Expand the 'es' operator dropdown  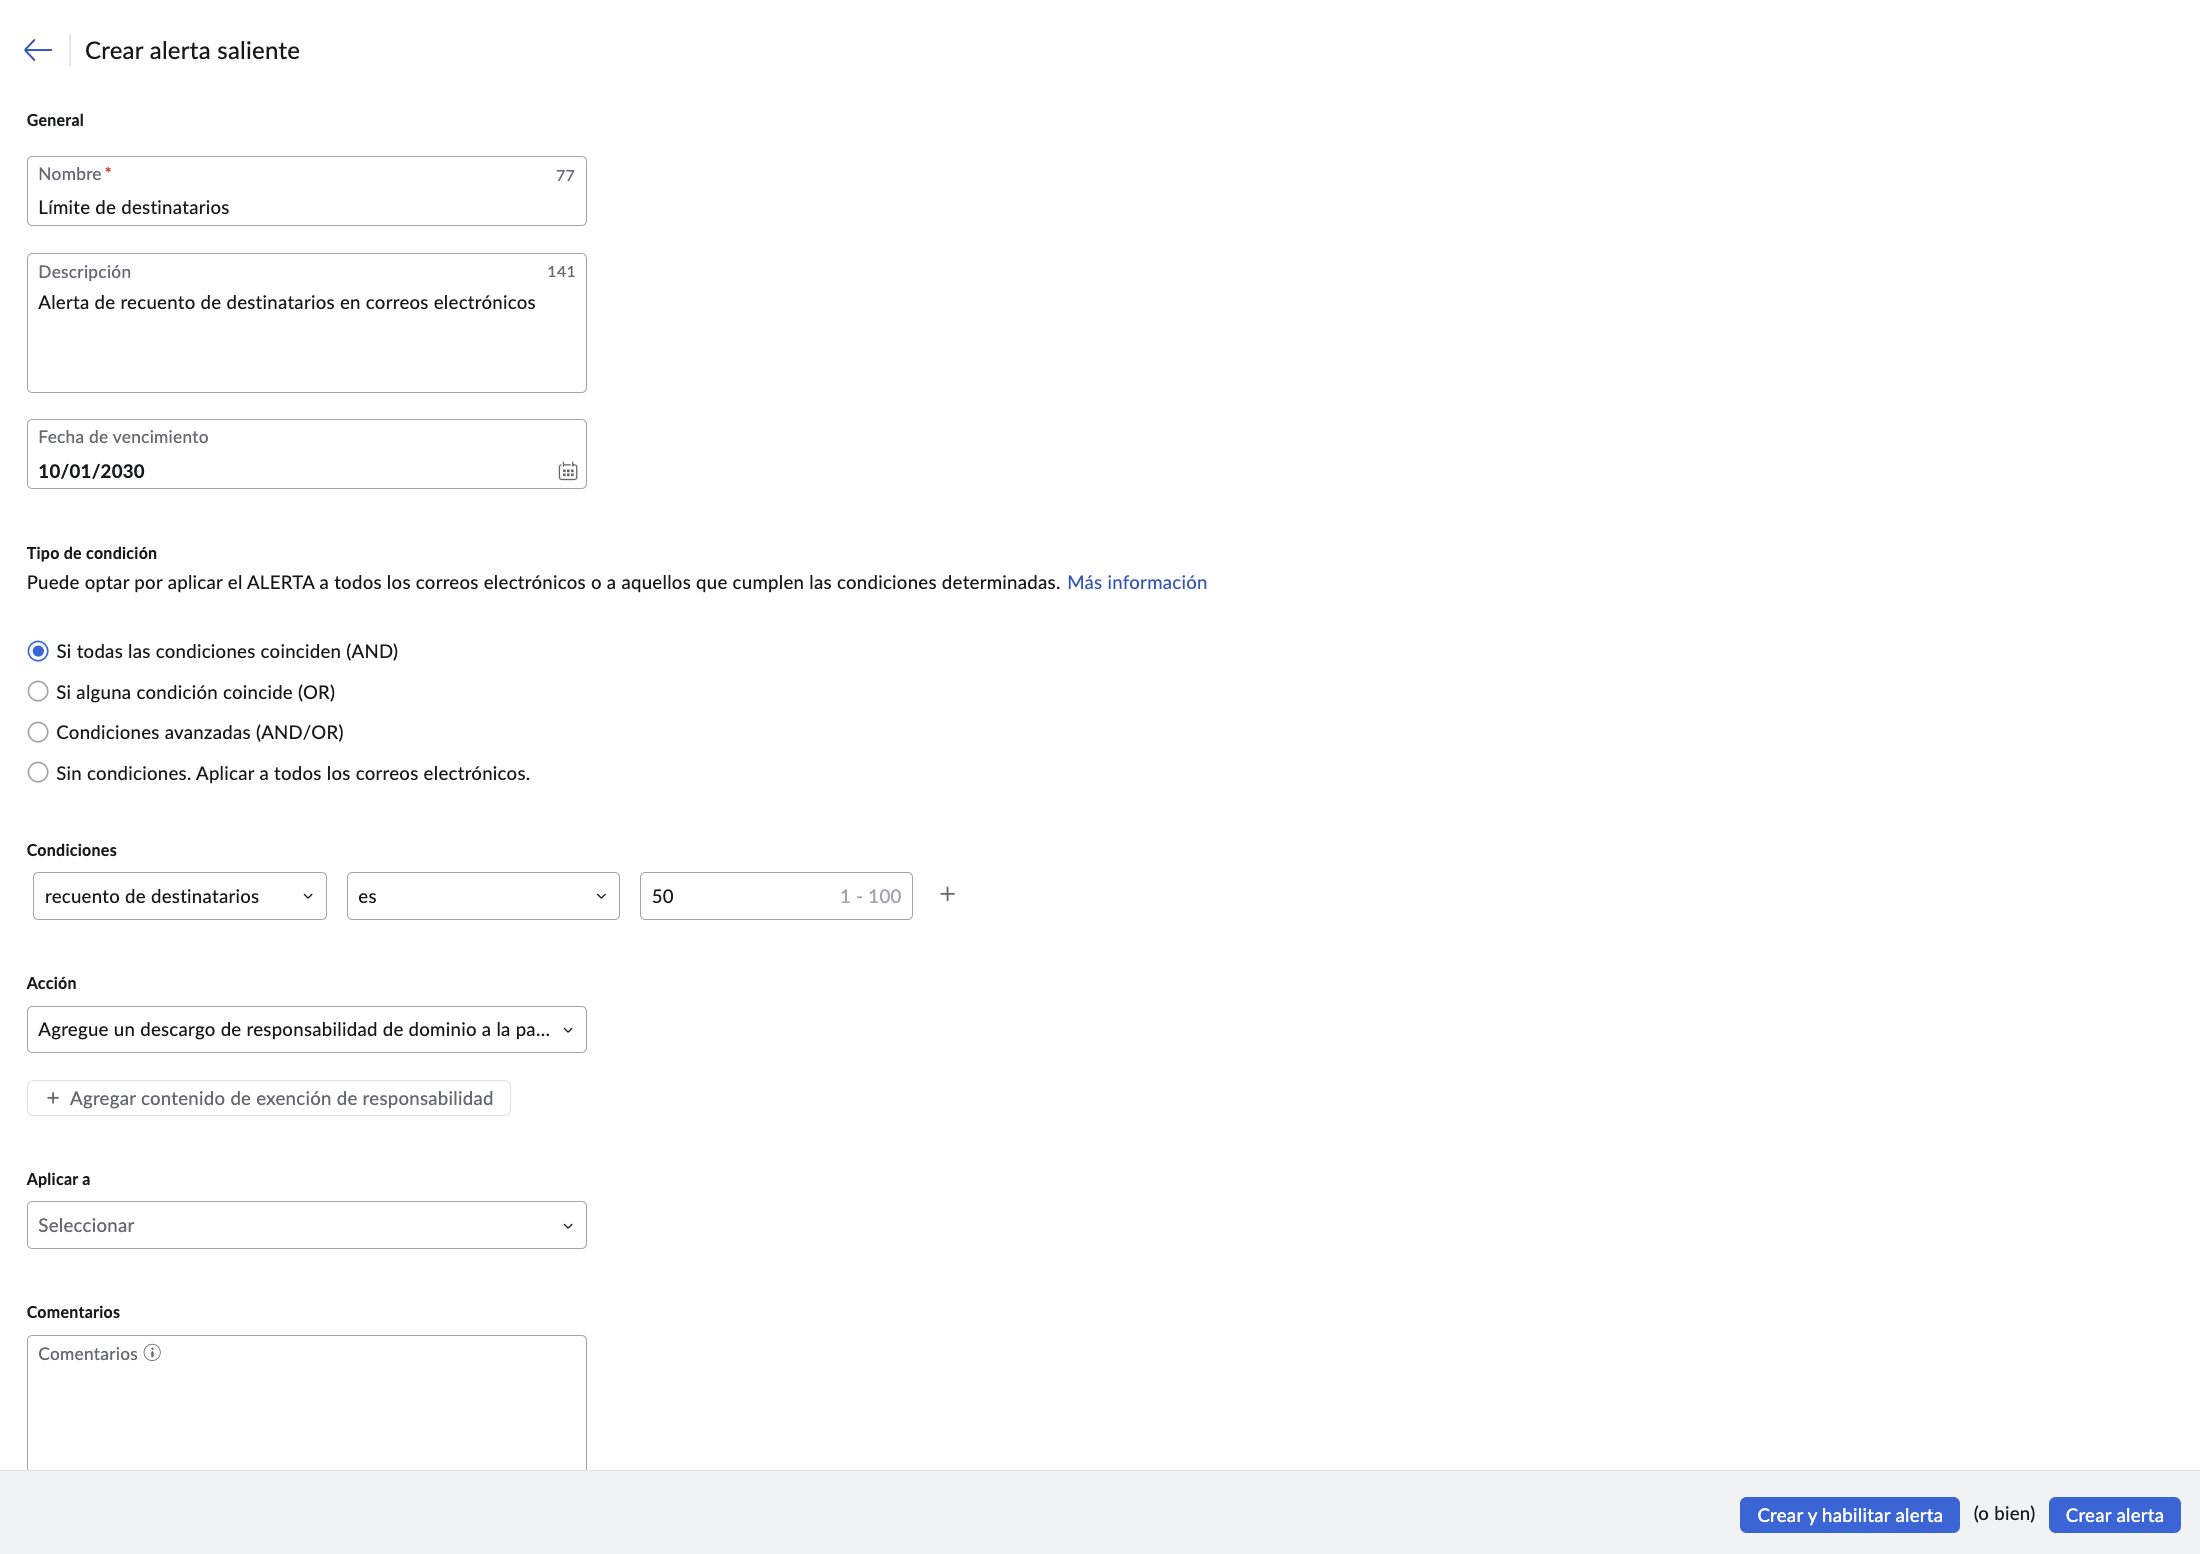click(x=483, y=896)
